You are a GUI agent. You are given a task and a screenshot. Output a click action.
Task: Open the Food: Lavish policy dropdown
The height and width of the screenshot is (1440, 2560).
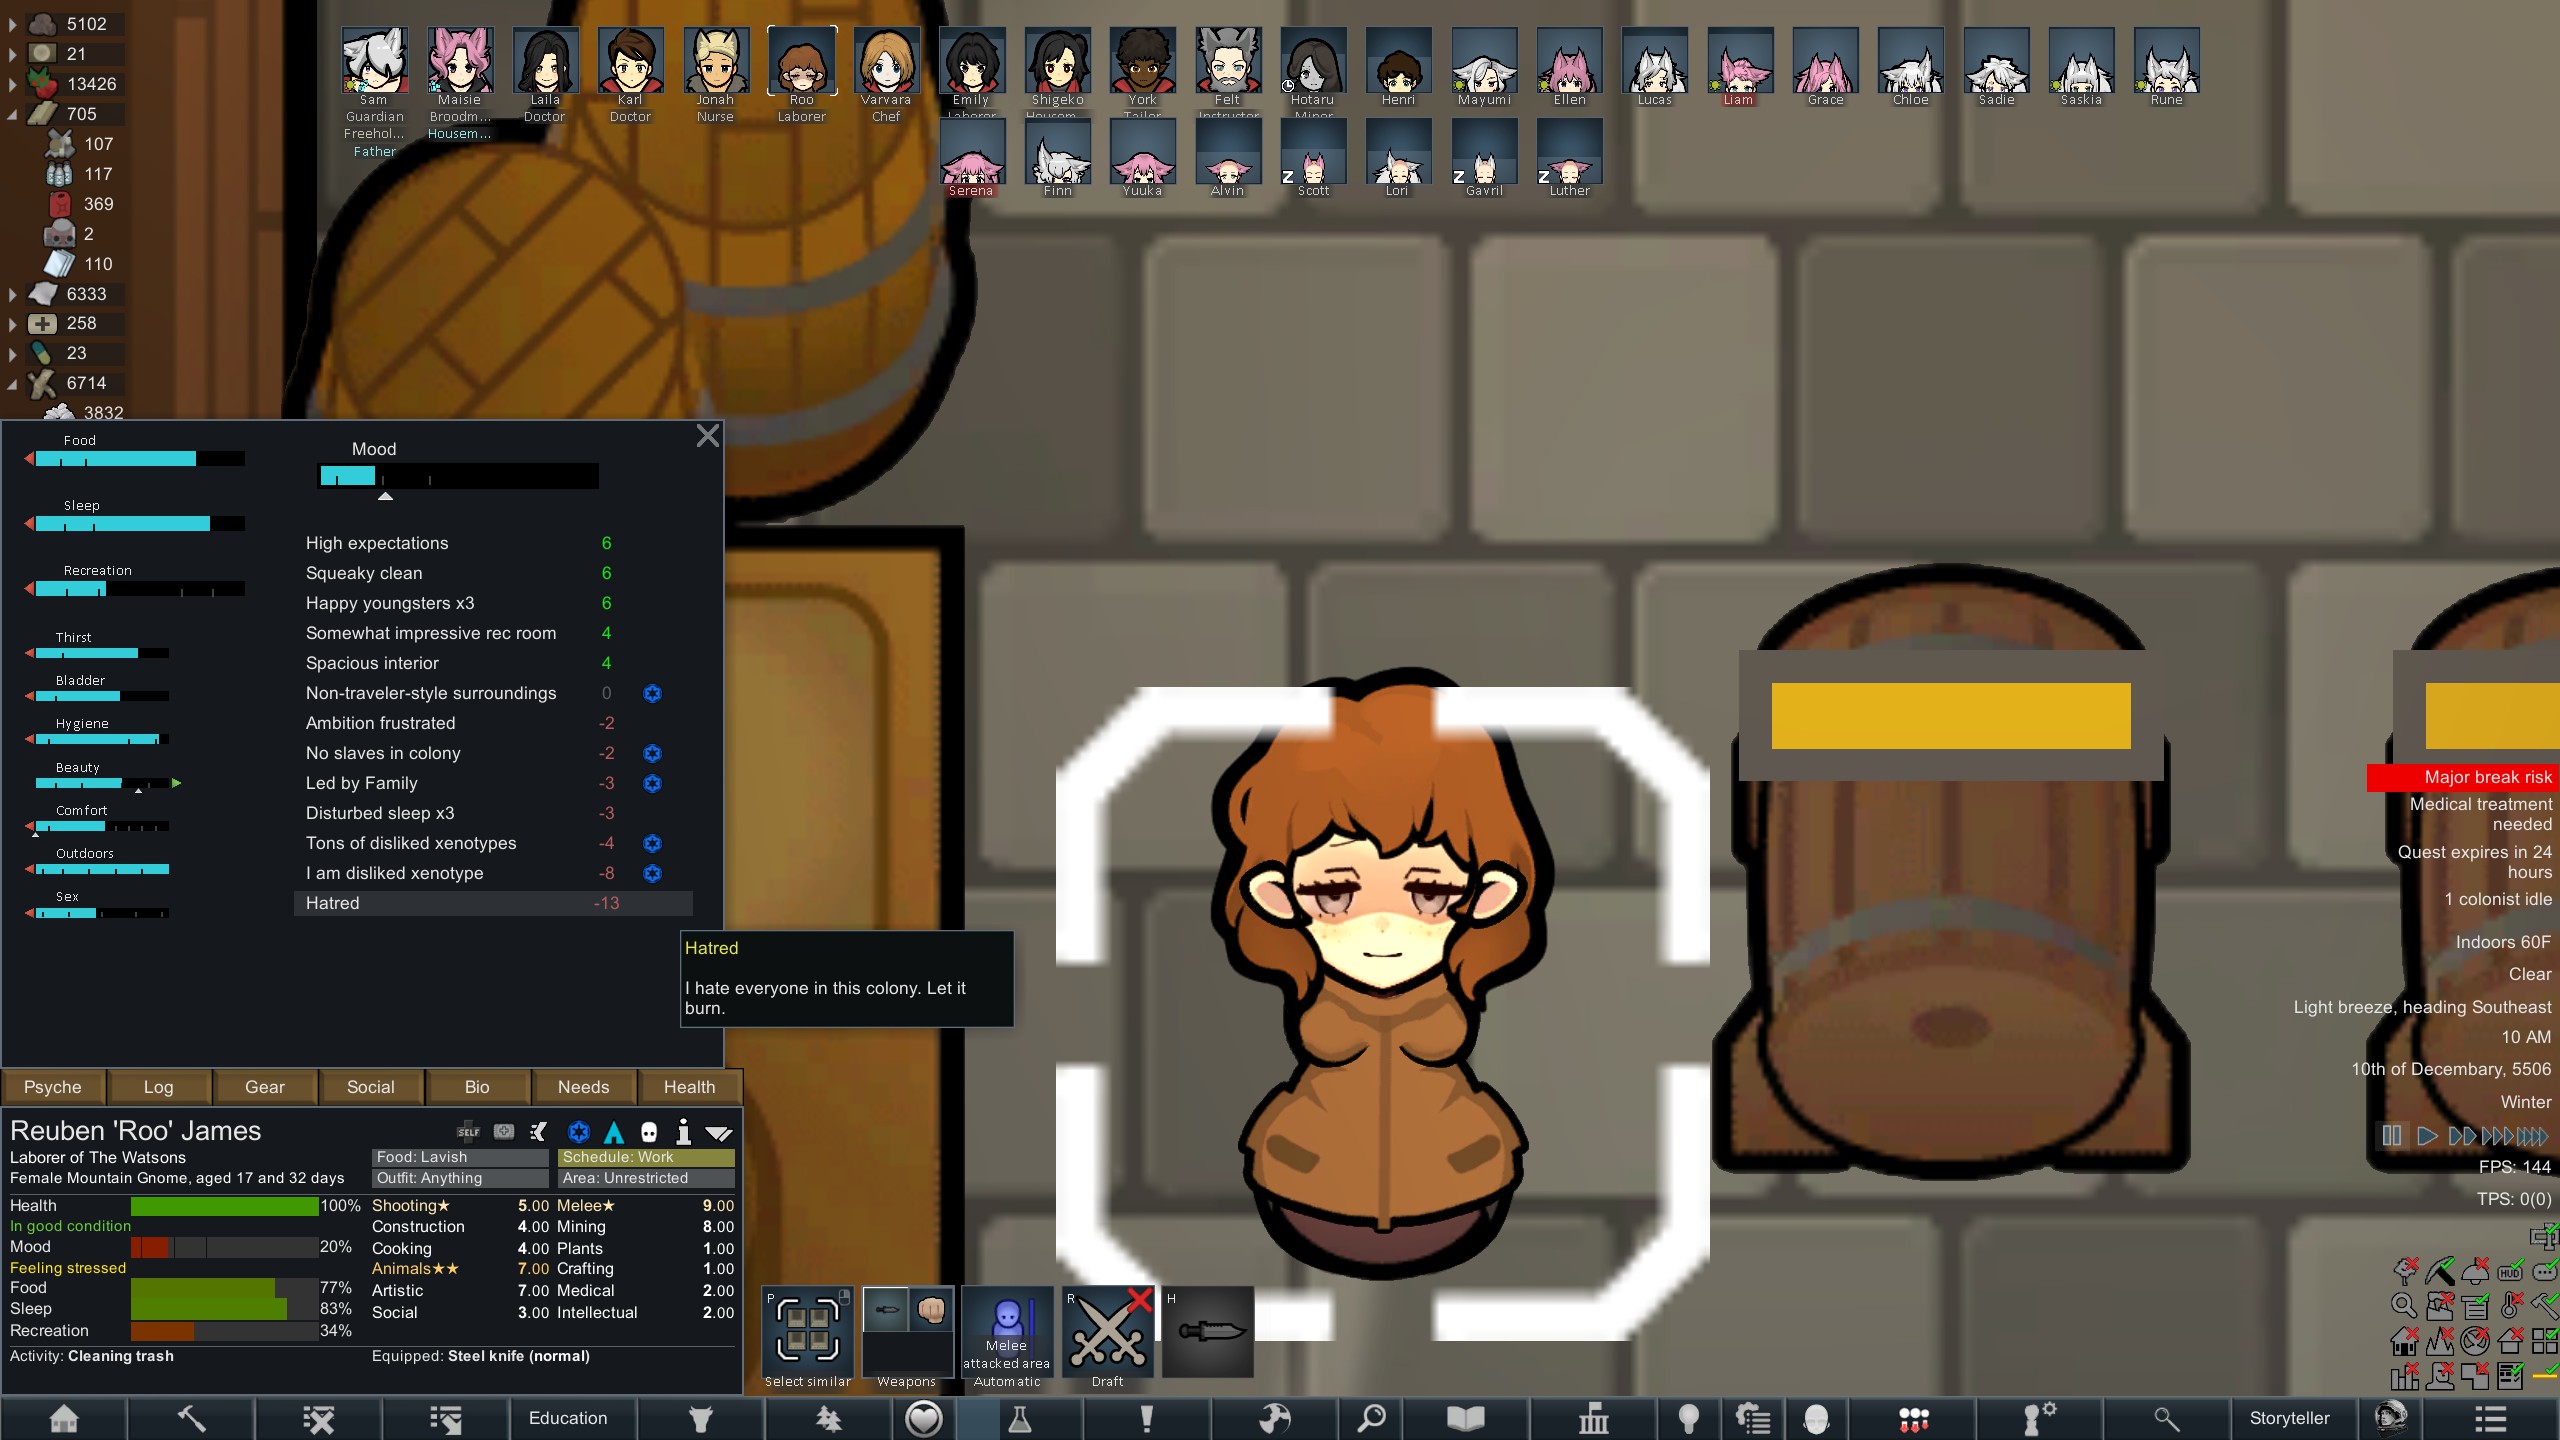[460, 1157]
